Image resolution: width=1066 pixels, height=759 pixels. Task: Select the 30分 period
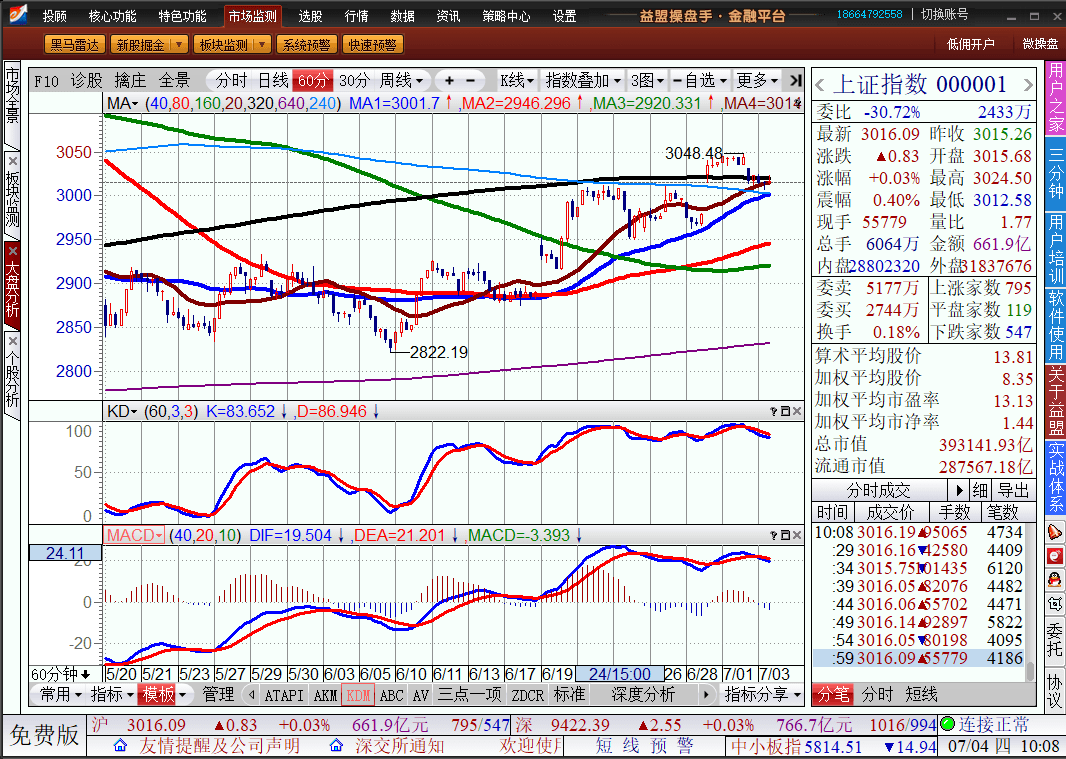pyautogui.click(x=354, y=81)
